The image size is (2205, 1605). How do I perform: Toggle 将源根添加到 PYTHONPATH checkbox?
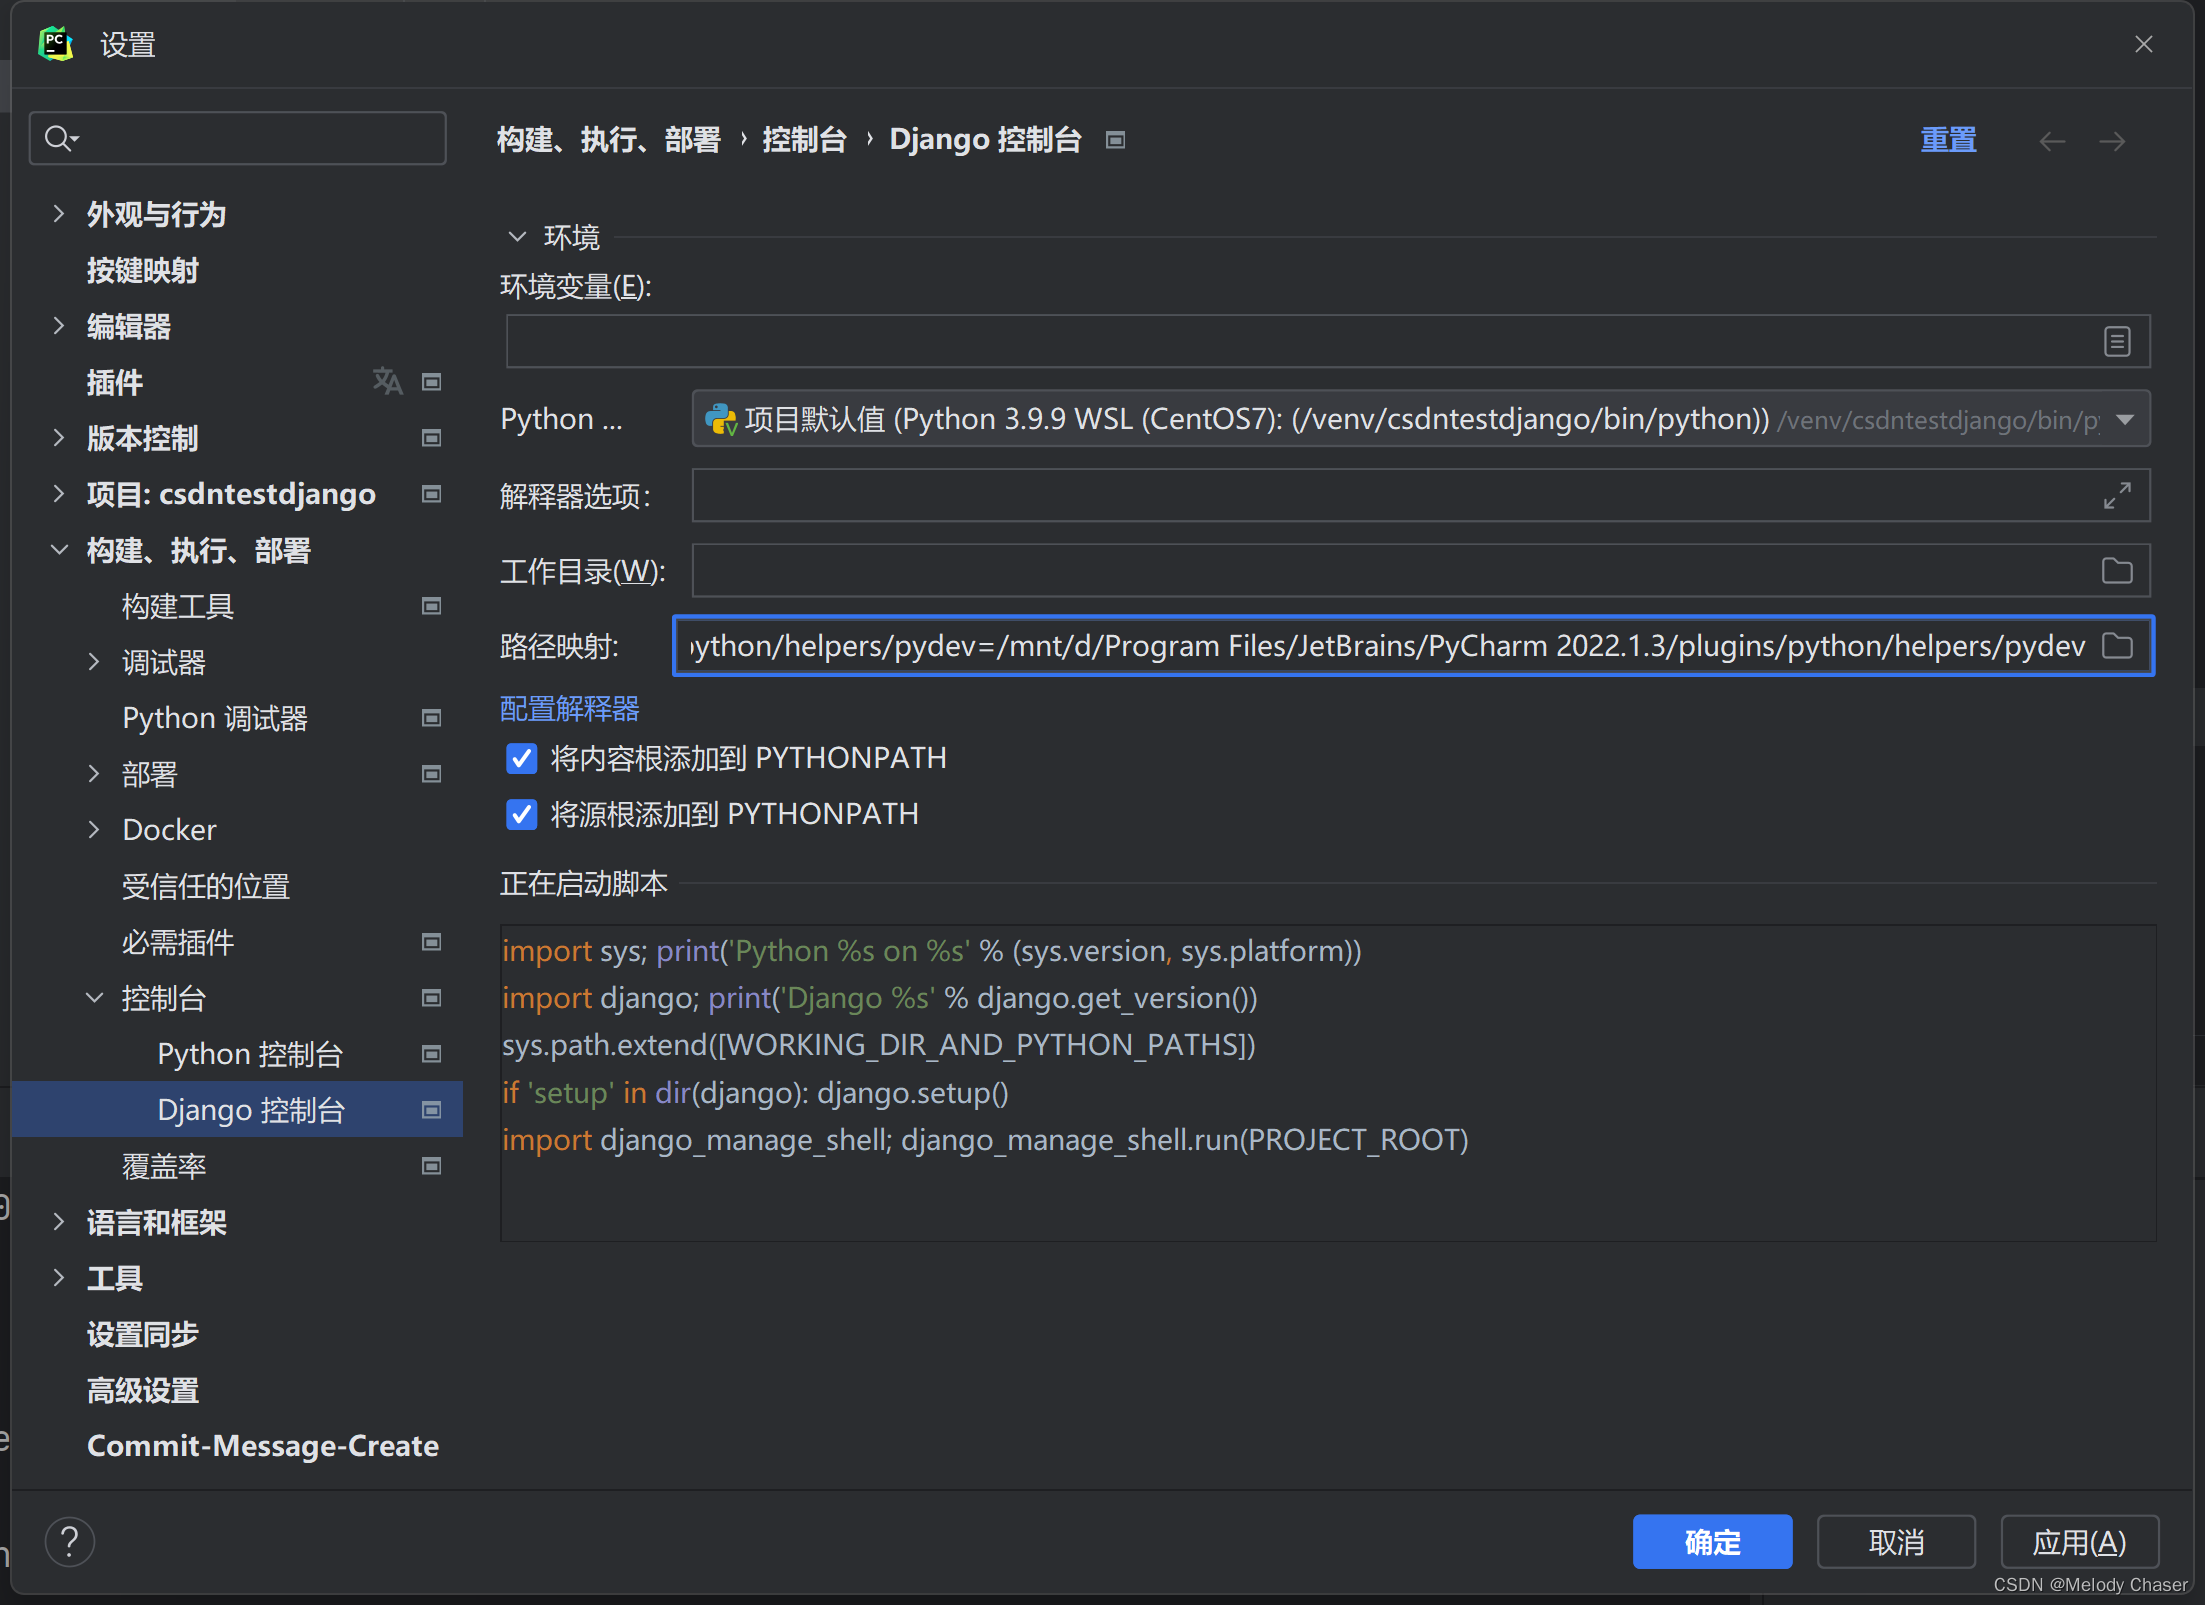[x=522, y=815]
